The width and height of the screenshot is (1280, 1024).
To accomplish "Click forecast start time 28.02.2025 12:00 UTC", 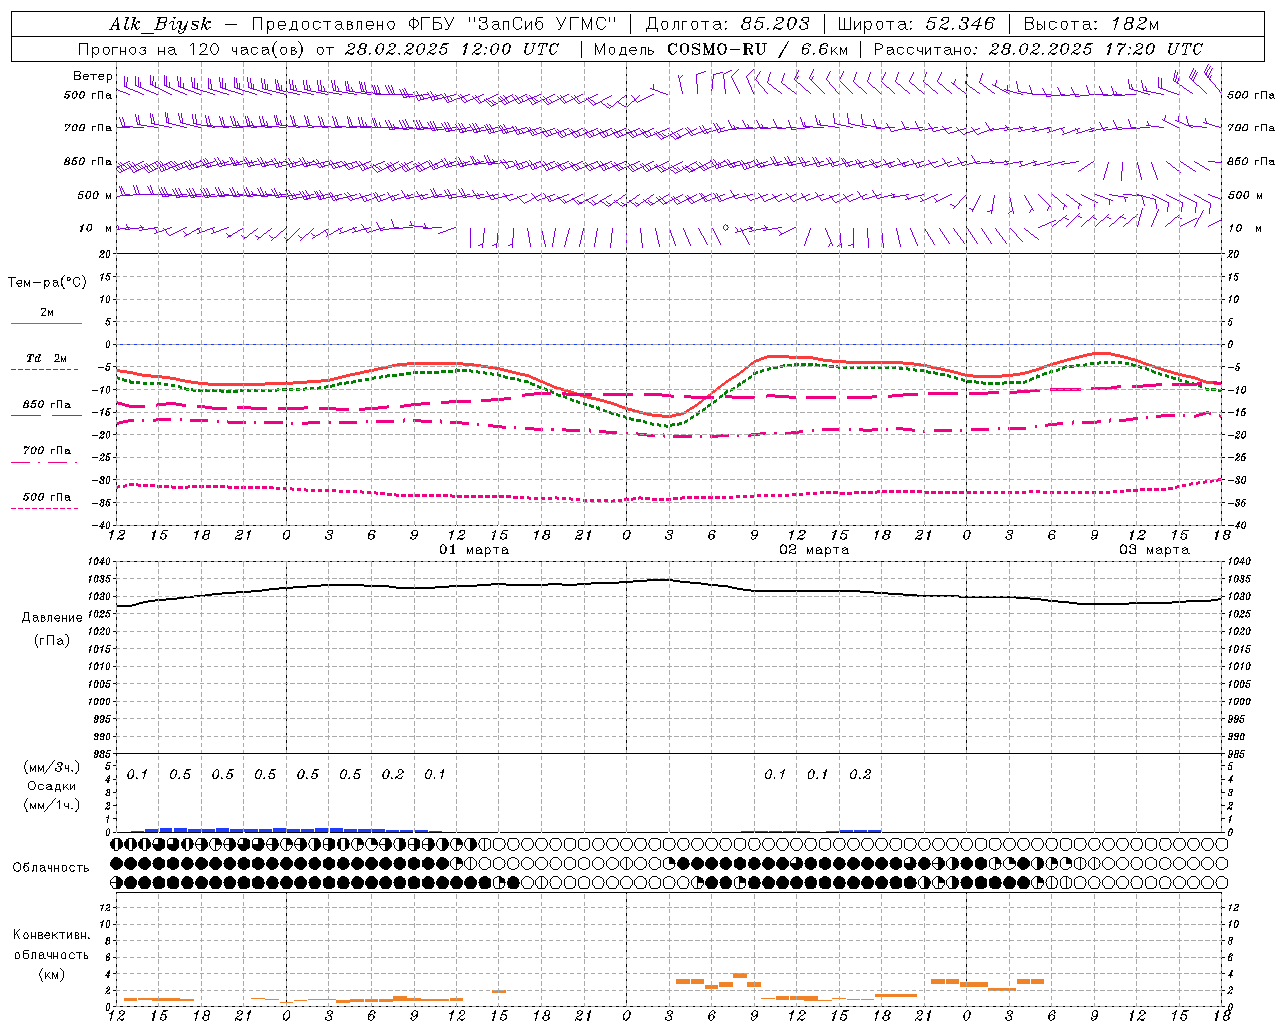I will click(452, 49).
